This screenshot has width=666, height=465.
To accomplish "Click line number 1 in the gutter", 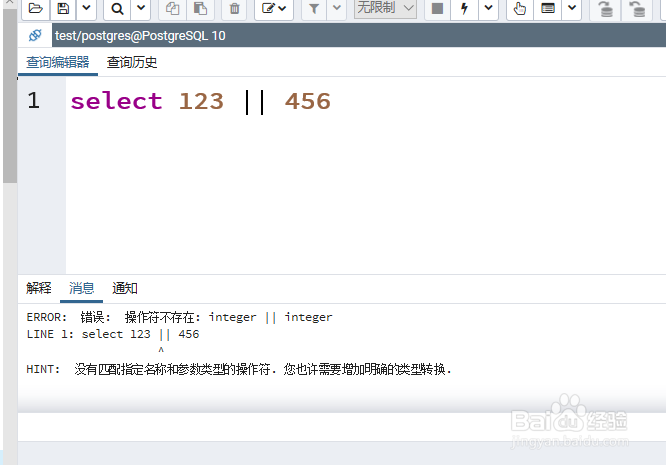I will coord(34,101).
